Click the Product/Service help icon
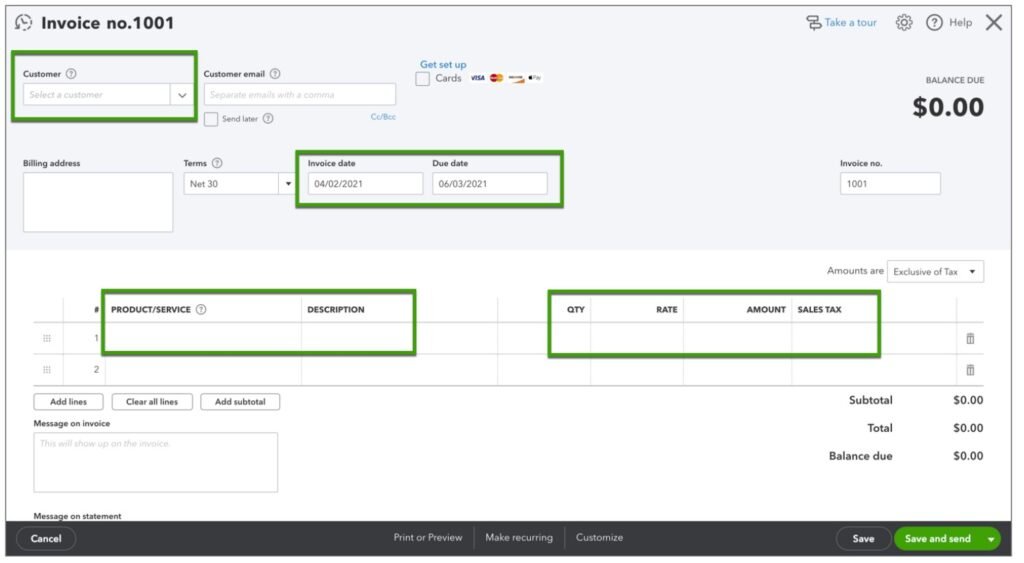Viewport: 1024px width, 563px height. 201,310
